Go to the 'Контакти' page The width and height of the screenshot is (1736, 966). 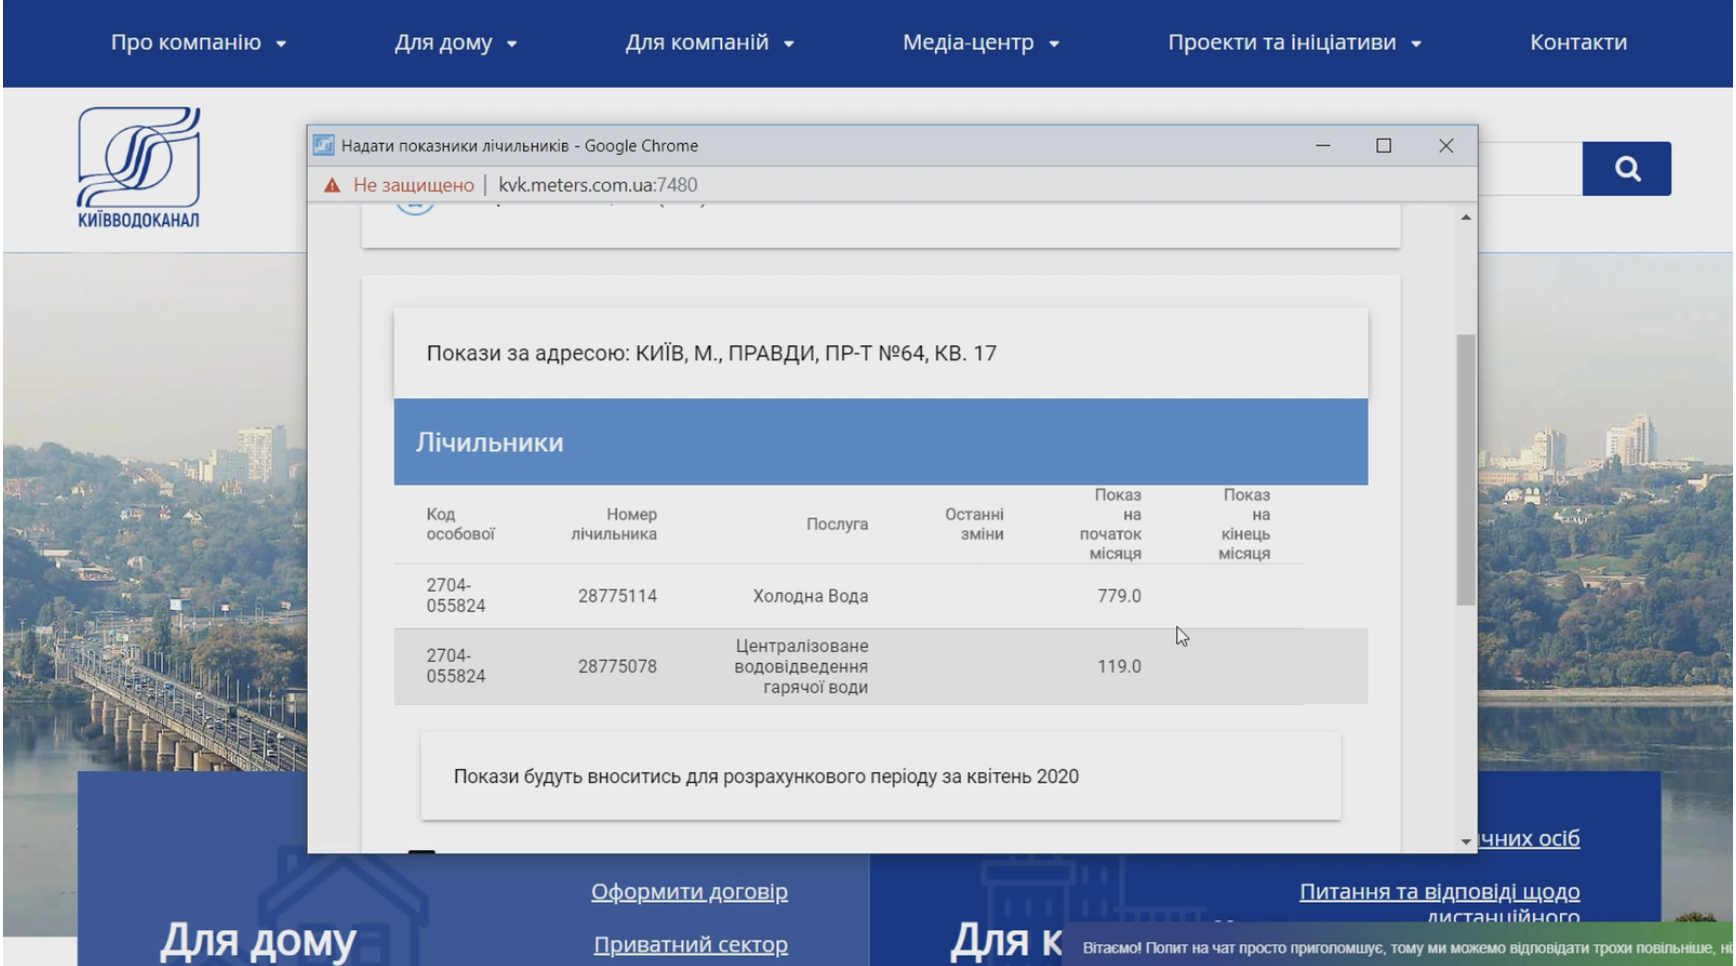click(1578, 43)
